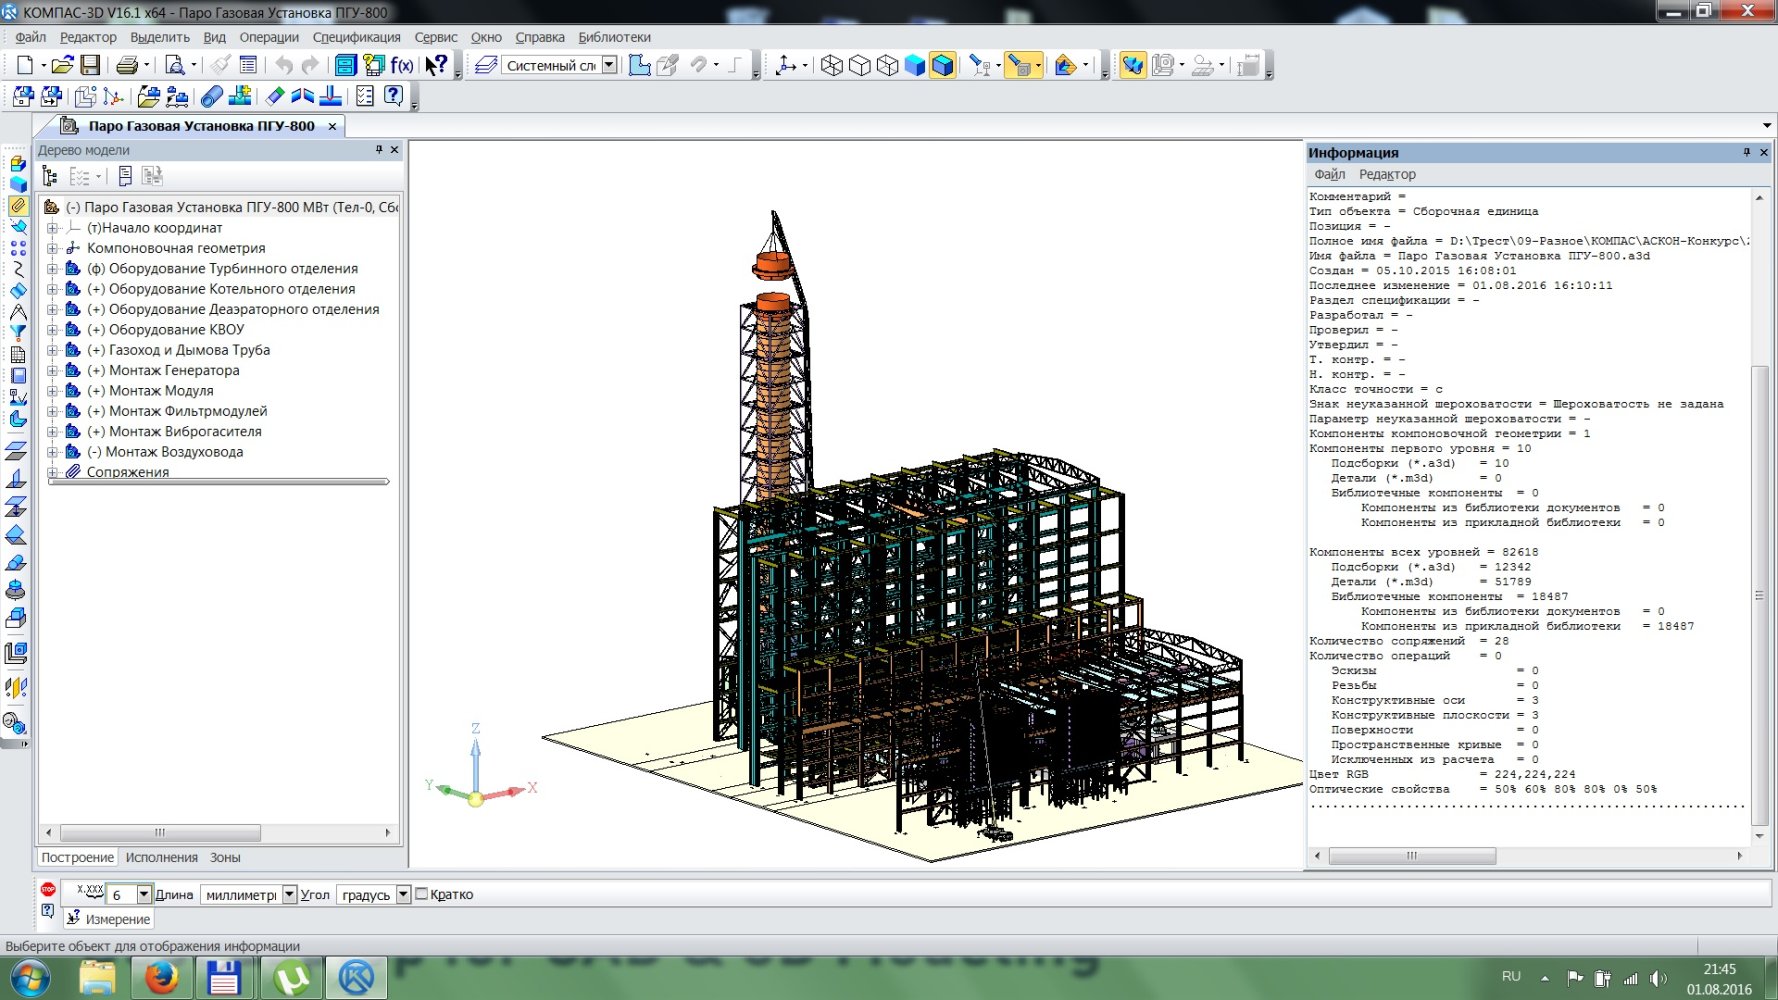Select the shaded-with-edges cube icon
The image size is (1778, 1000).
pos(942,65)
